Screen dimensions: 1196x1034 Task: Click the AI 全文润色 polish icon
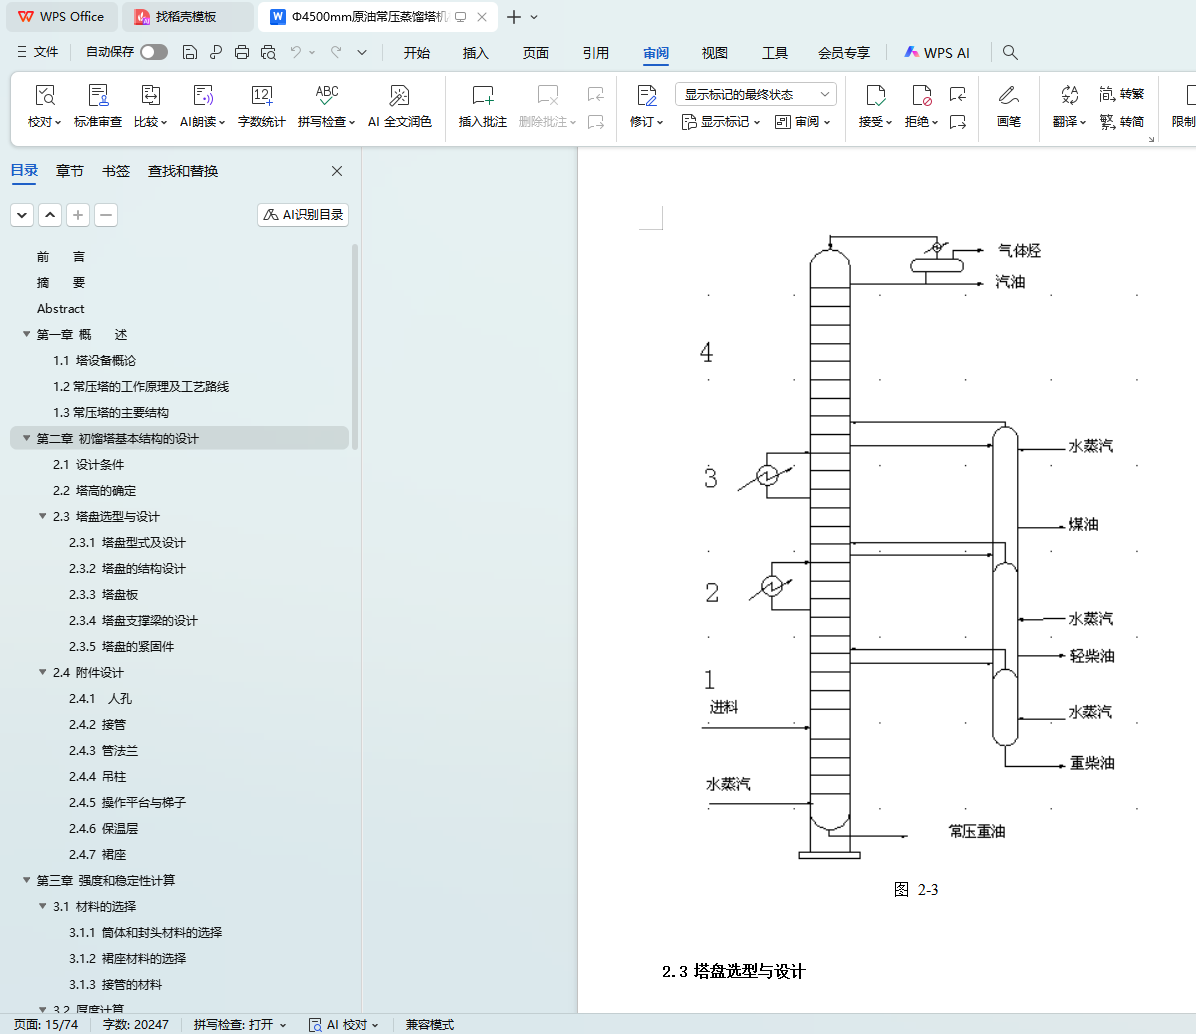[399, 97]
